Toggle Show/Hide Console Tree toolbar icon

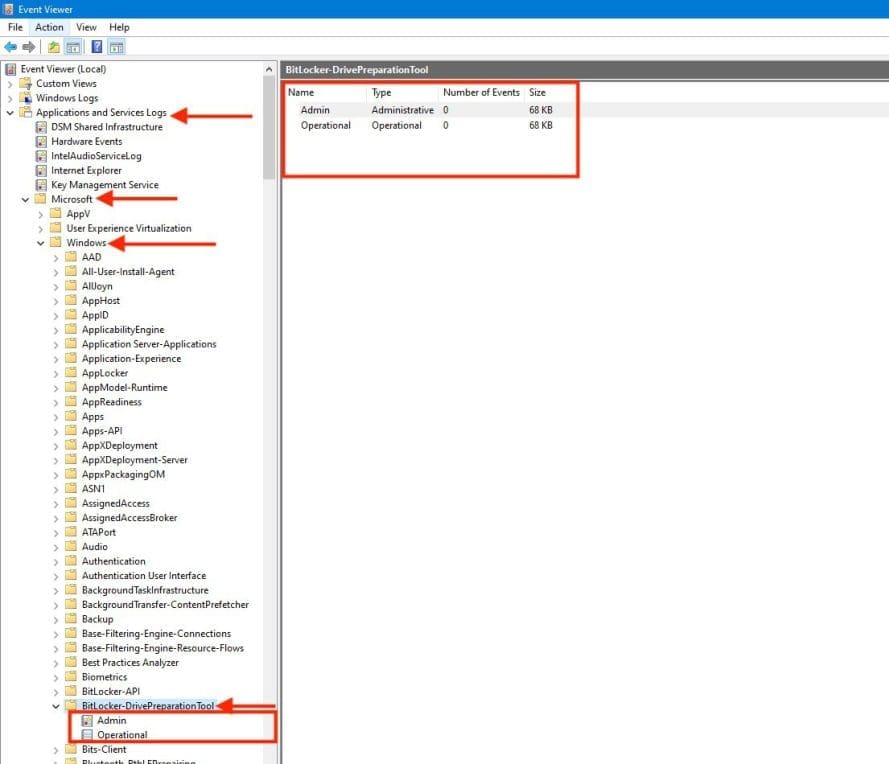(73, 47)
